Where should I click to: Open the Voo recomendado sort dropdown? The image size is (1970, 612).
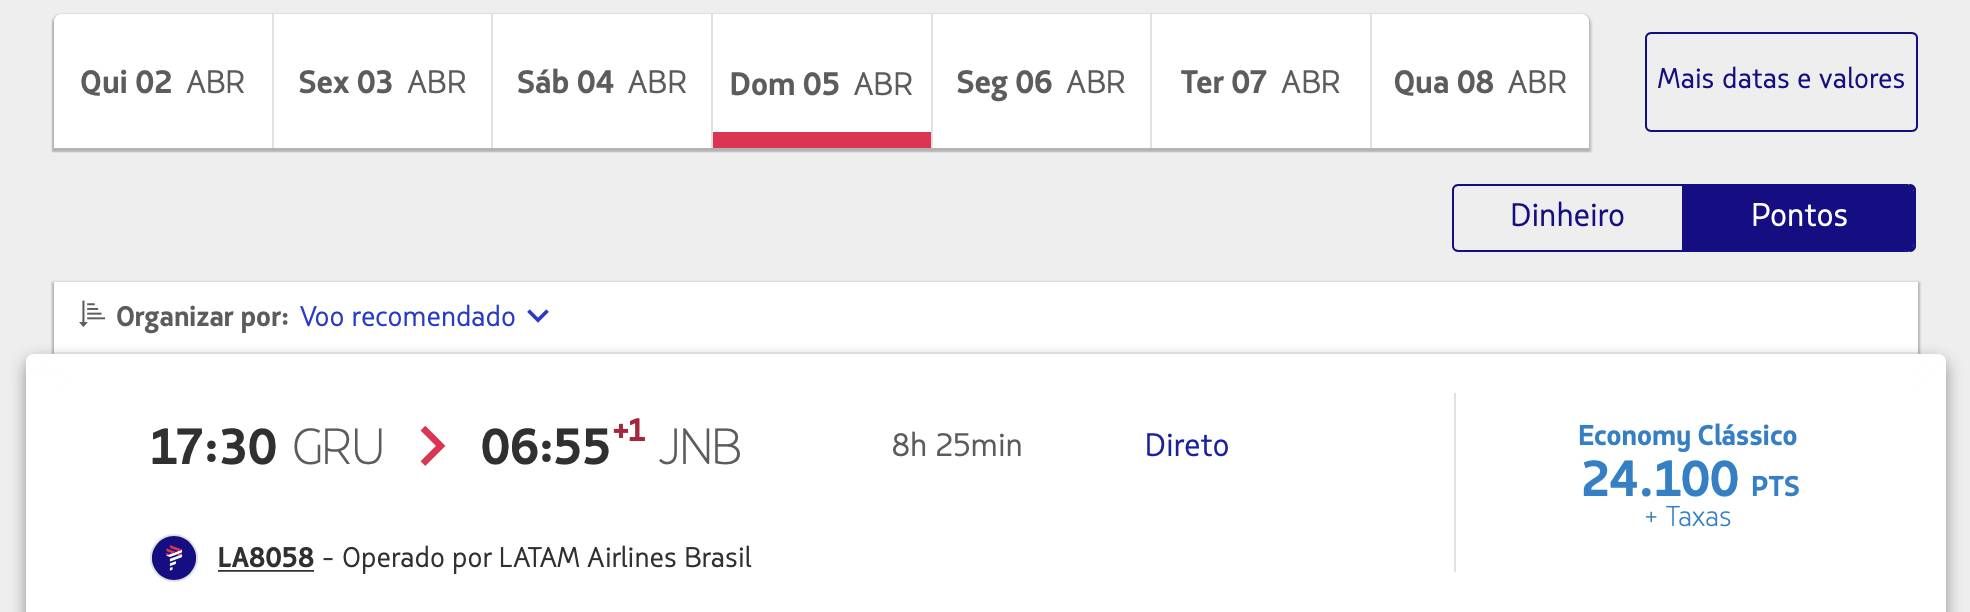click(x=424, y=317)
